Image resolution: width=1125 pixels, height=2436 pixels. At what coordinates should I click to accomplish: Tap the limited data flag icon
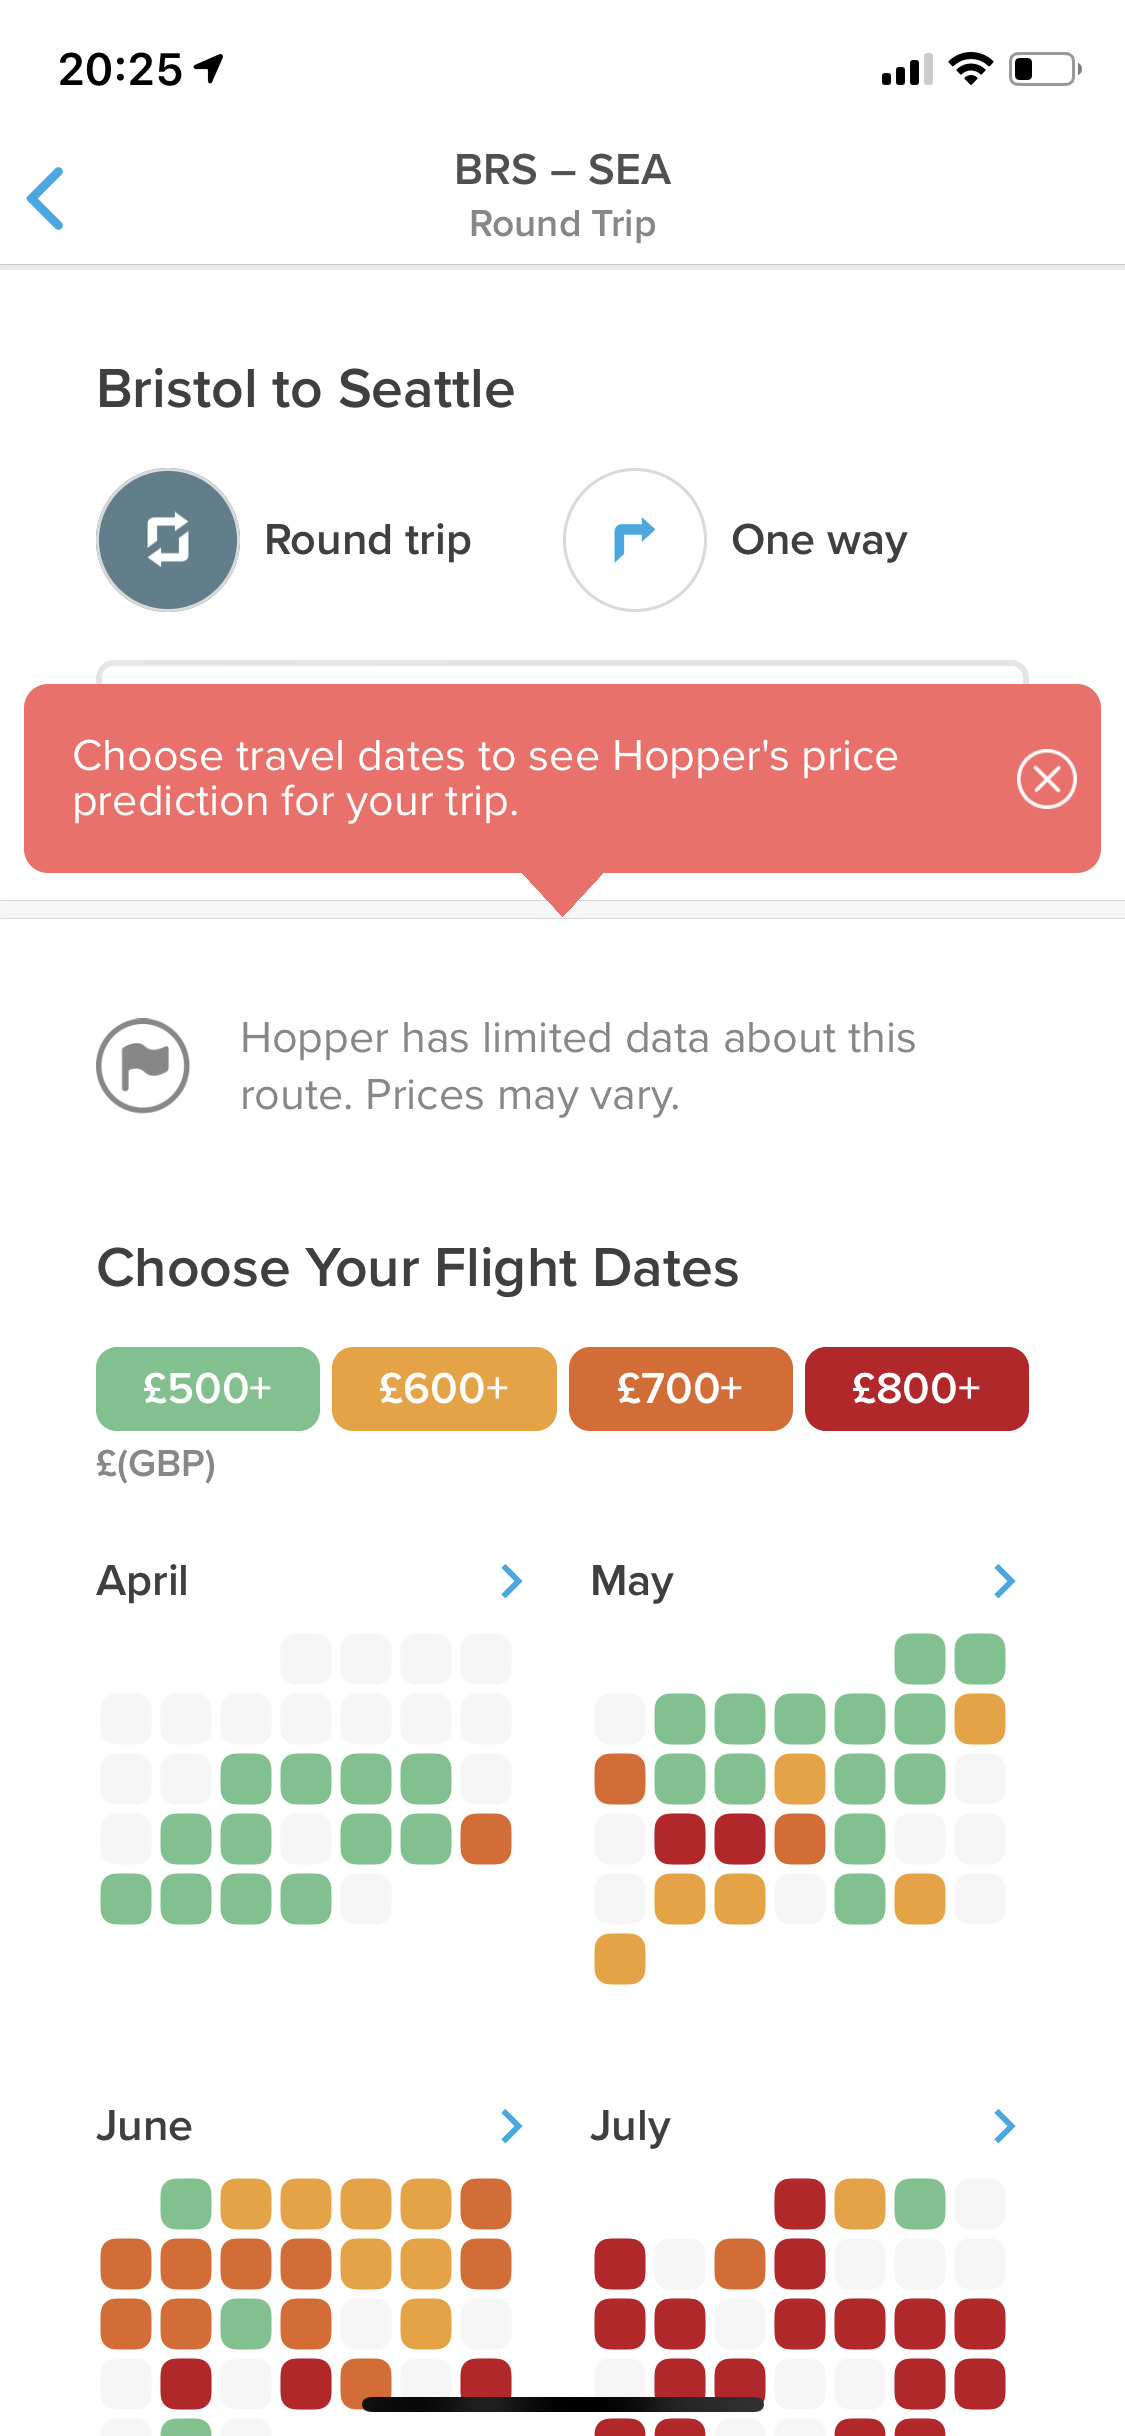pos(143,1065)
